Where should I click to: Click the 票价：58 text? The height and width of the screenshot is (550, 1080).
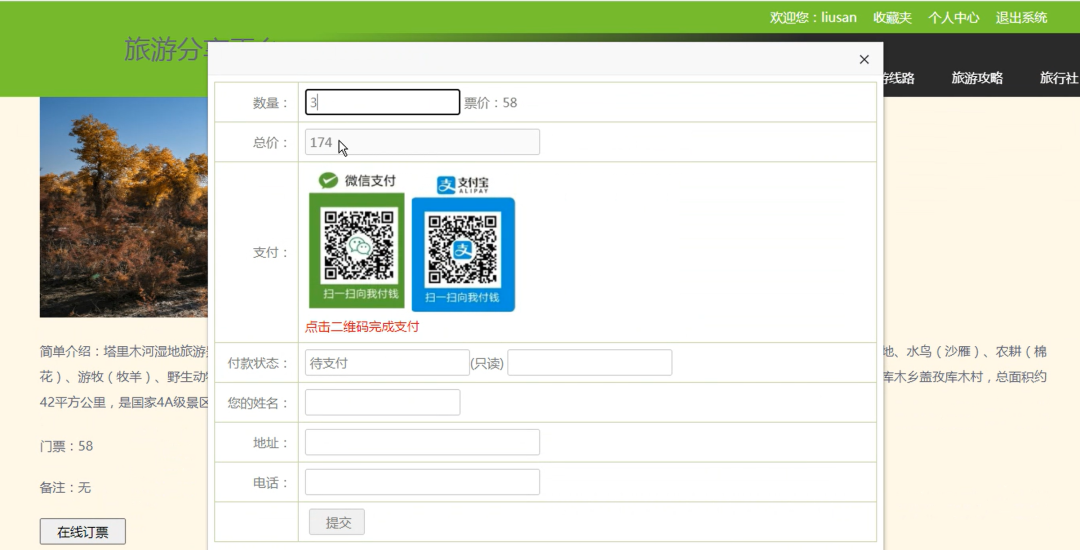click(x=490, y=103)
